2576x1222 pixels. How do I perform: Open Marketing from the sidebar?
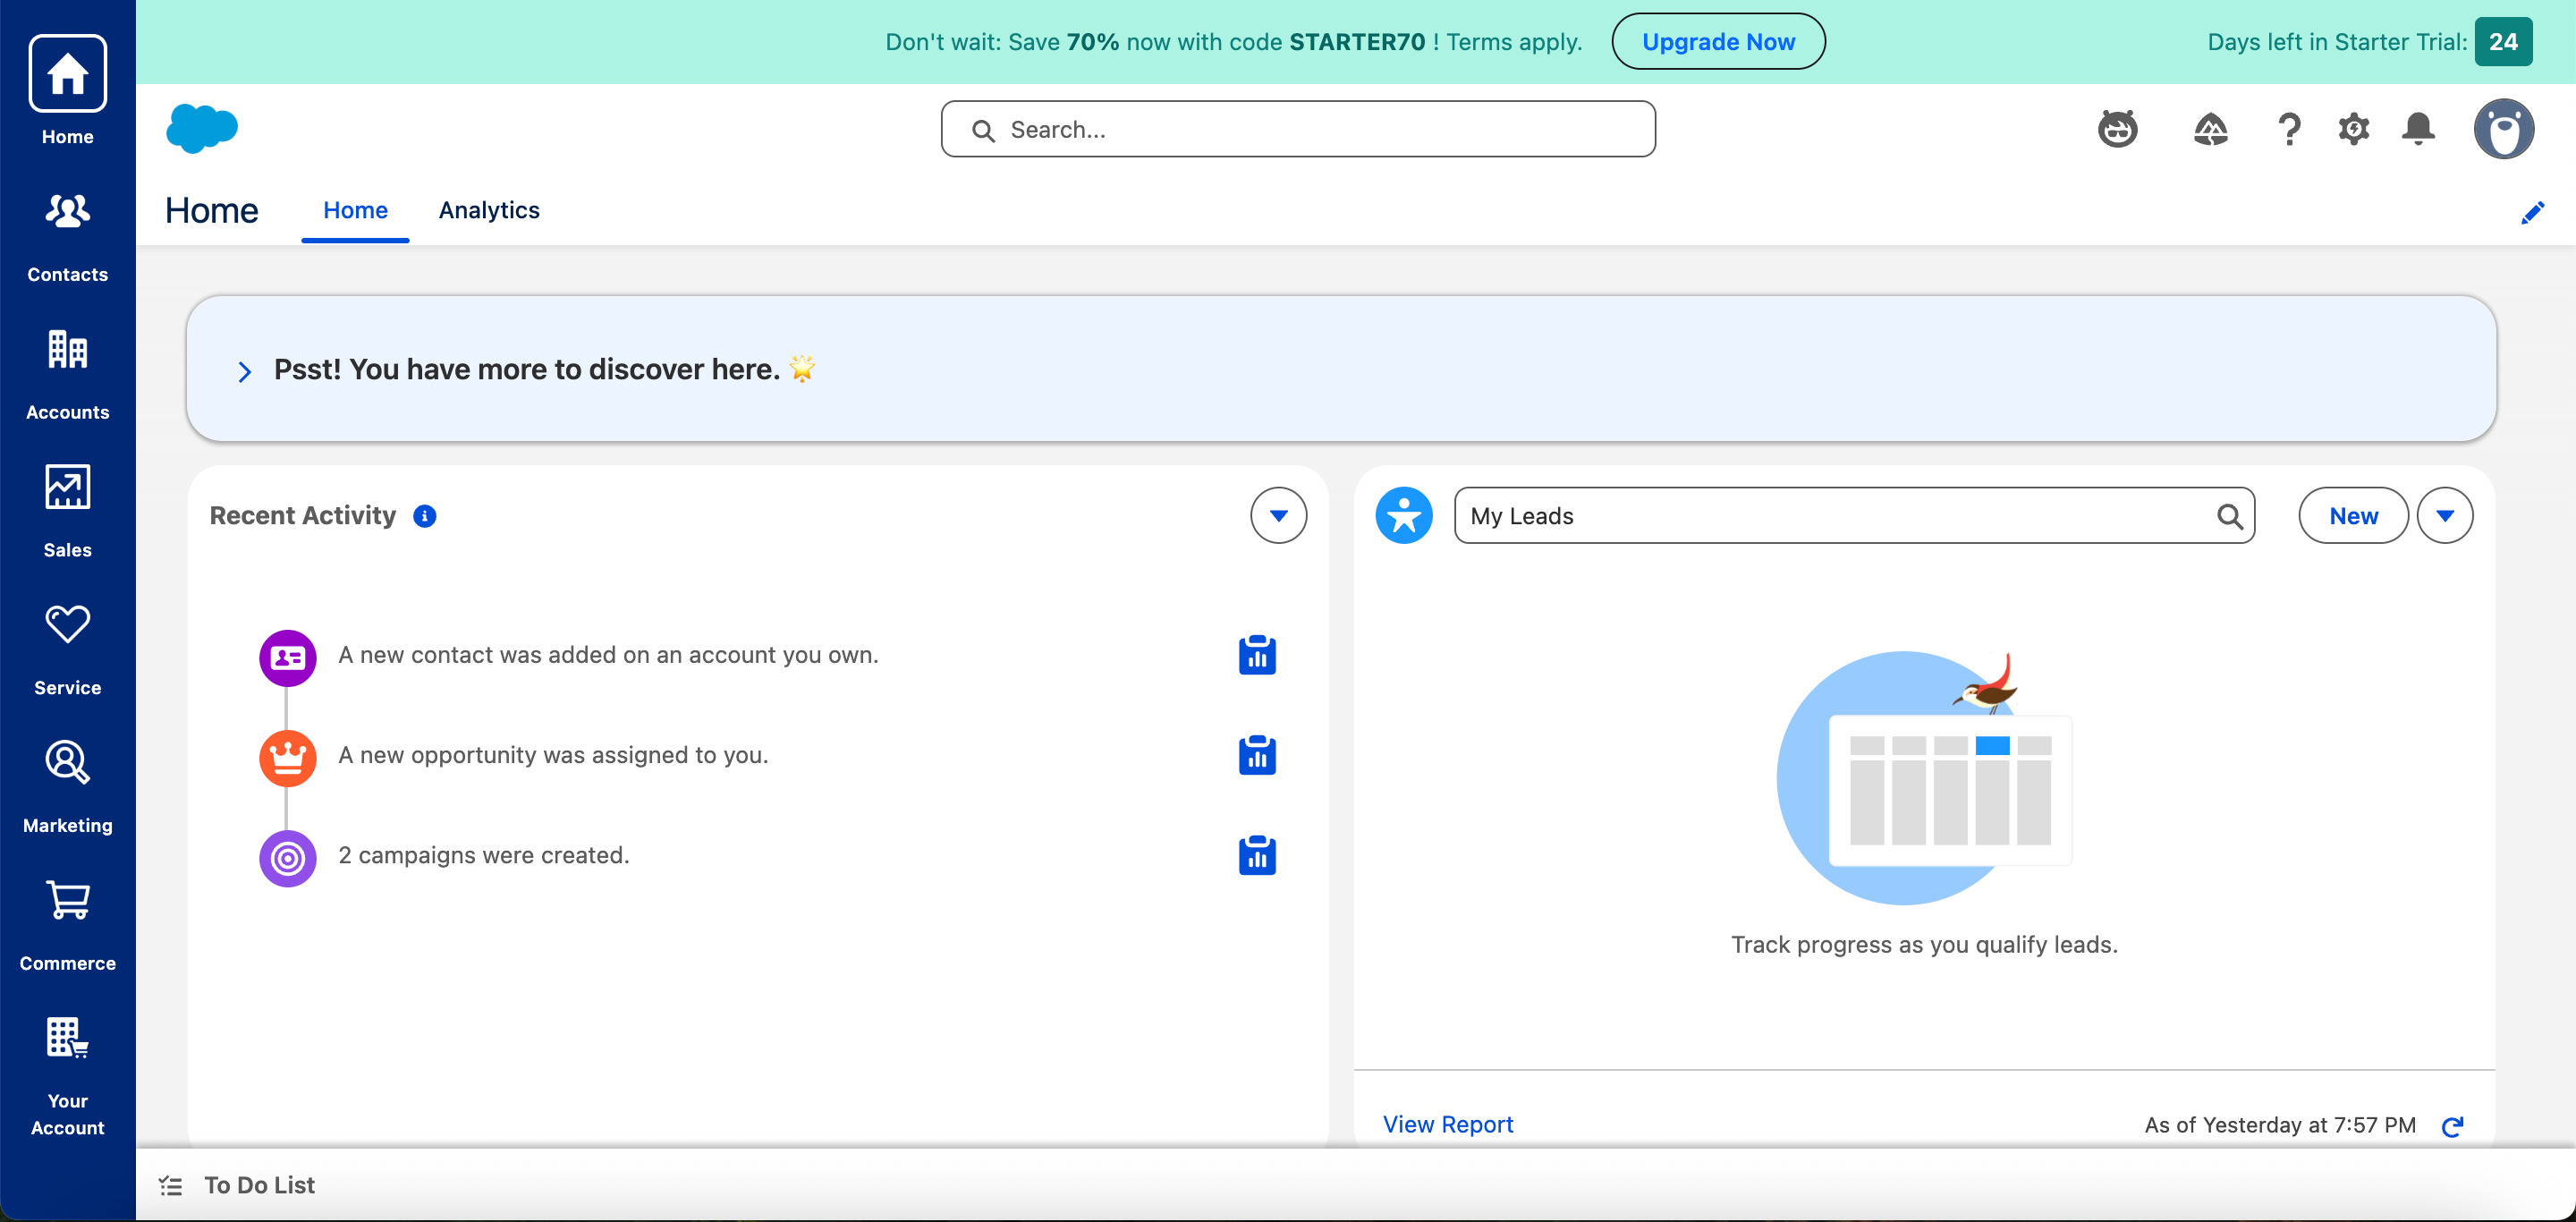(67, 788)
